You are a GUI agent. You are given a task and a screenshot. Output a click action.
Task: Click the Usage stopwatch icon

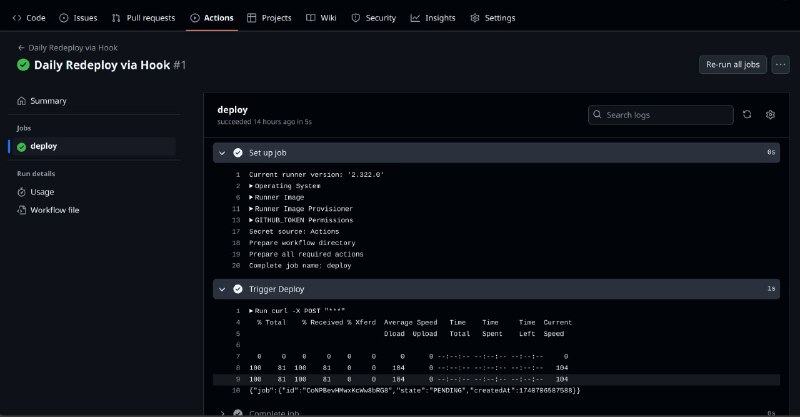22,191
